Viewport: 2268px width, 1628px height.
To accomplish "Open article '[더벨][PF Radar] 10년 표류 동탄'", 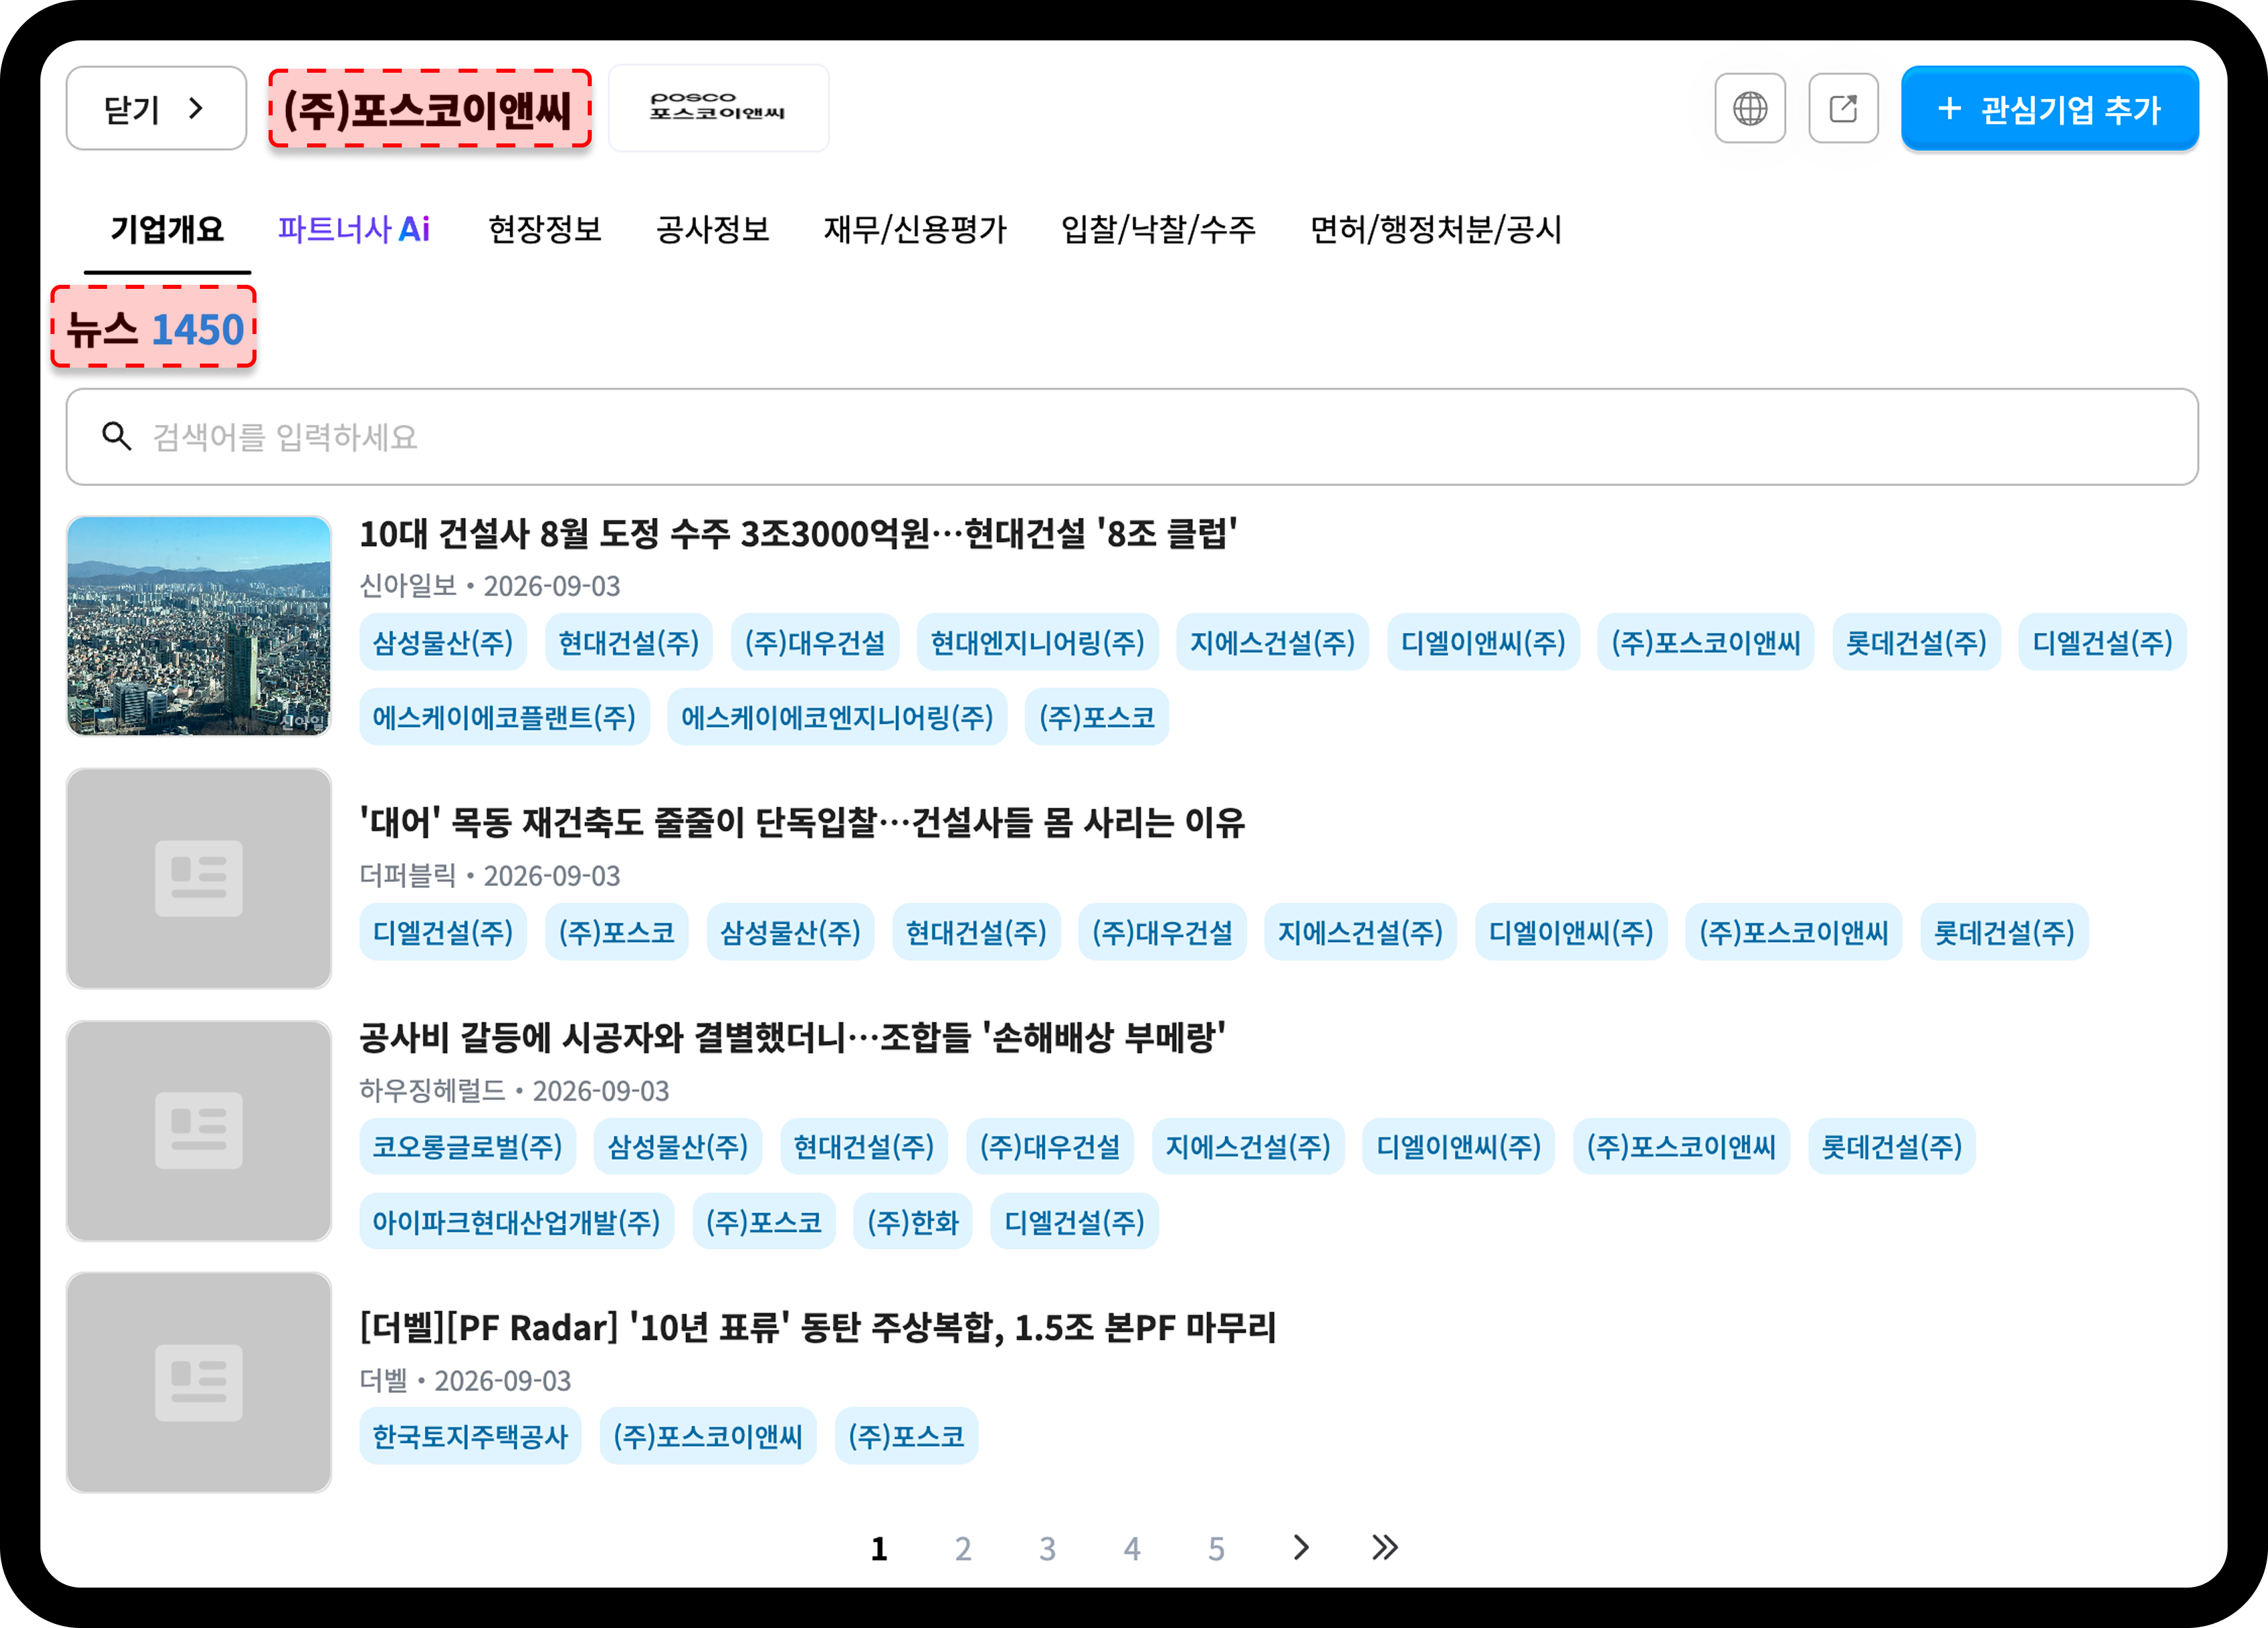I will point(818,1327).
